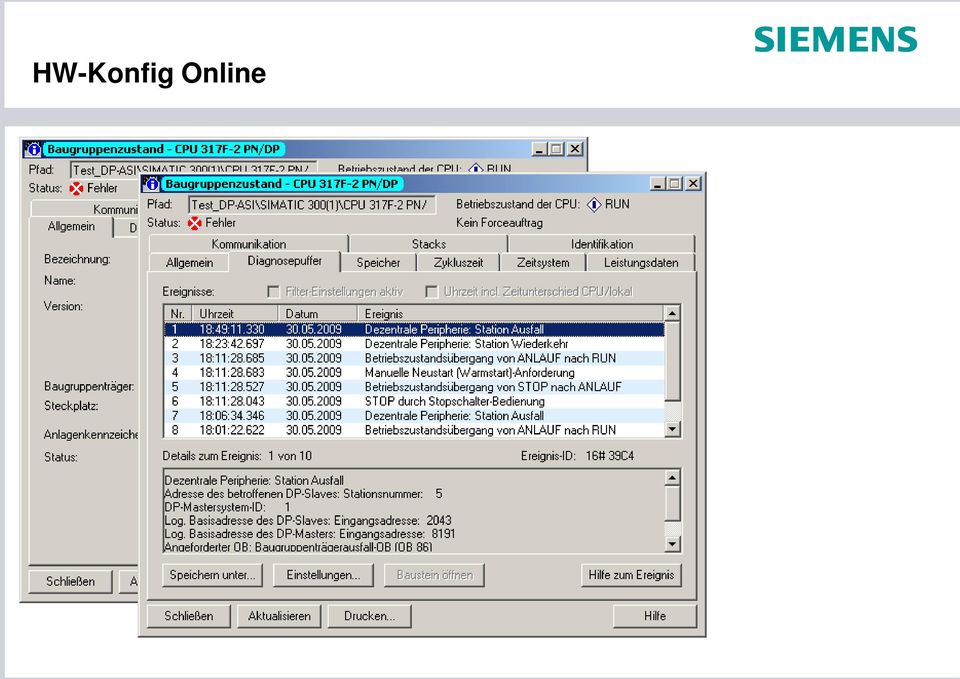Select event 8 at 18:01:22.622

pos(414,430)
